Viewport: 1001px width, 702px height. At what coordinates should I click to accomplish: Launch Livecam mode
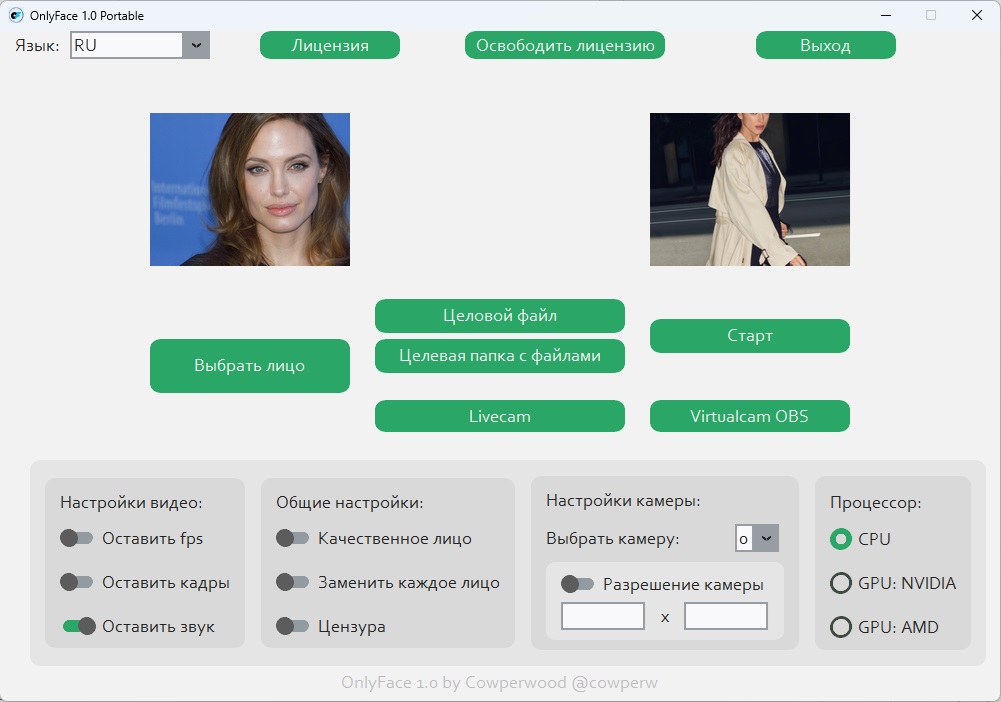pos(500,416)
